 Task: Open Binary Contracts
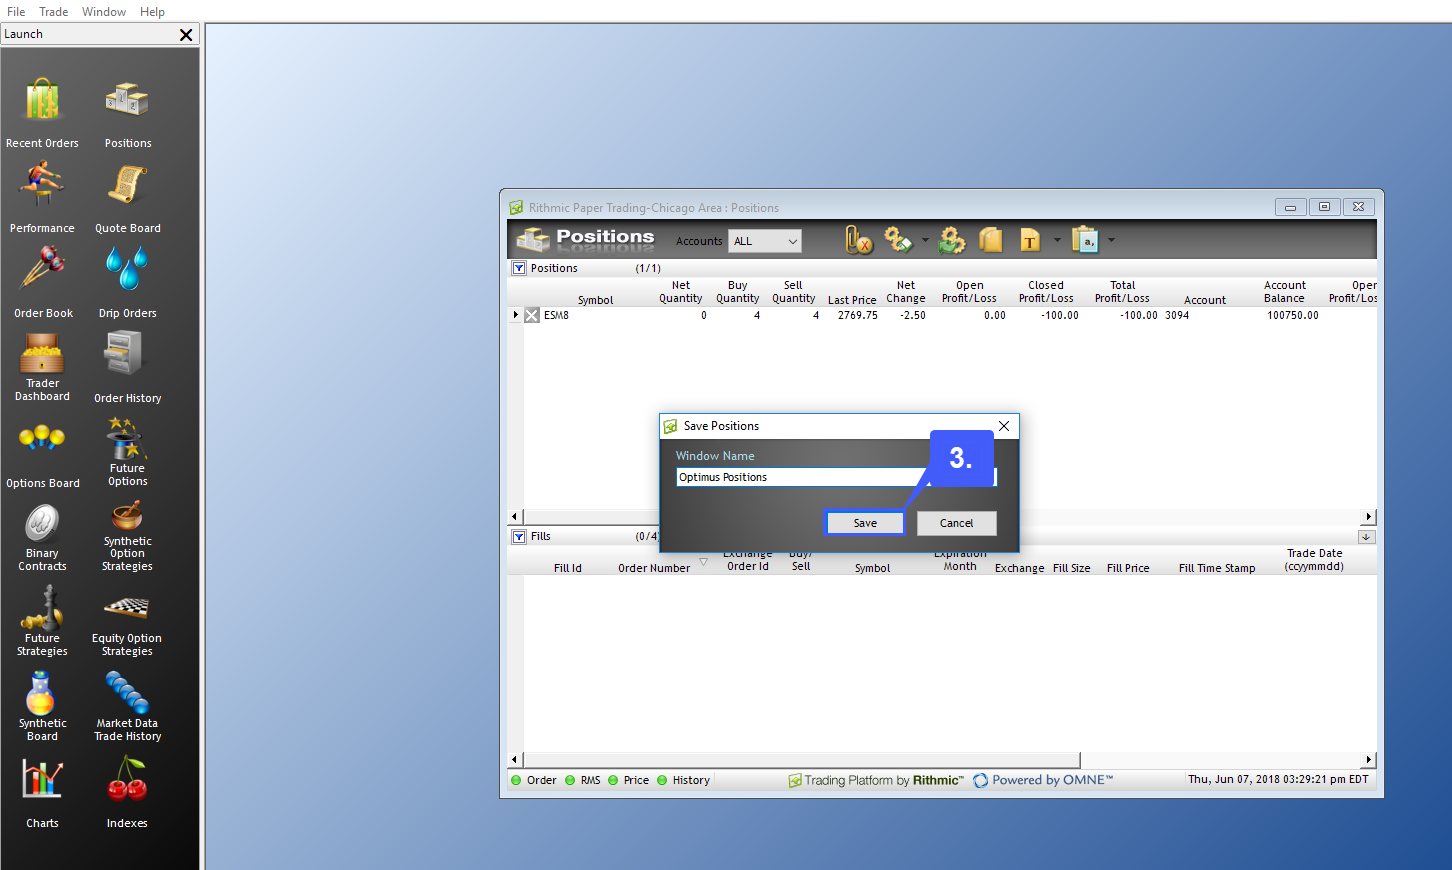[x=42, y=537]
